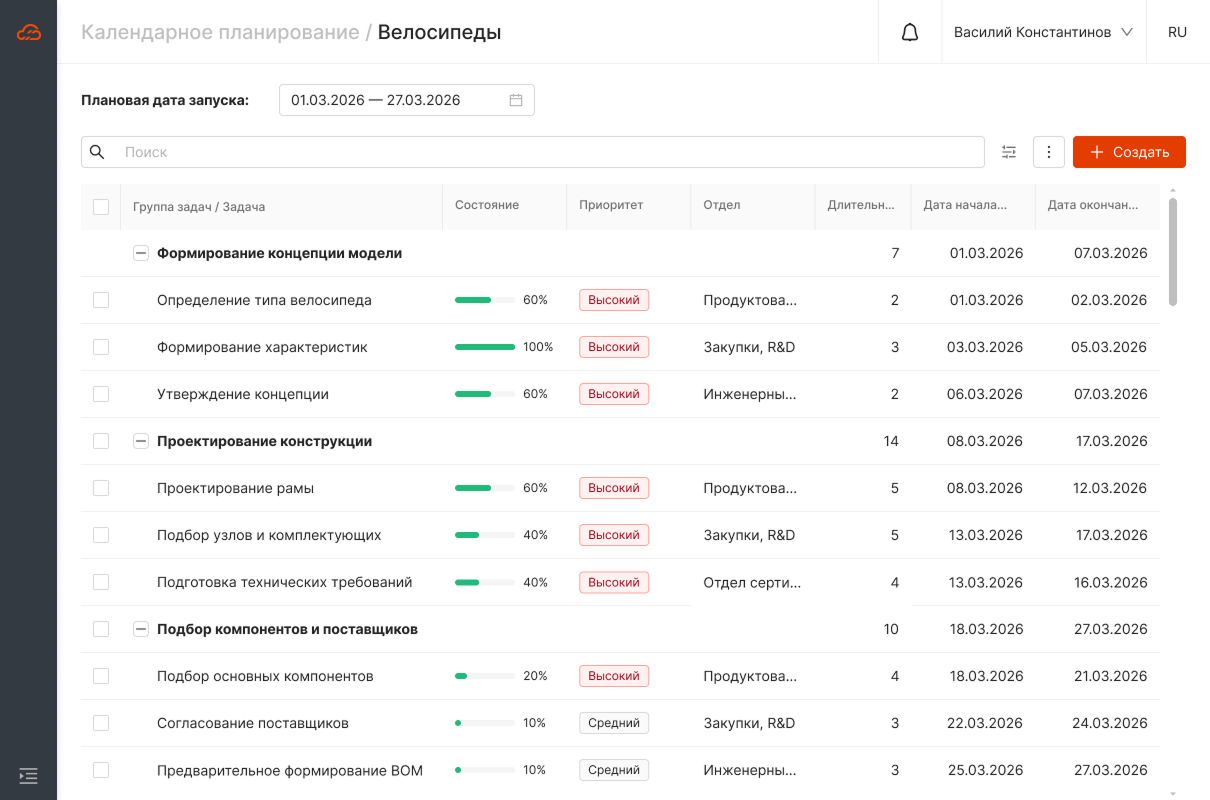This screenshot has height=800, width=1210.
Task: Go to «Календарное планирование» breadcrumb
Action: (x=220, y=32)
